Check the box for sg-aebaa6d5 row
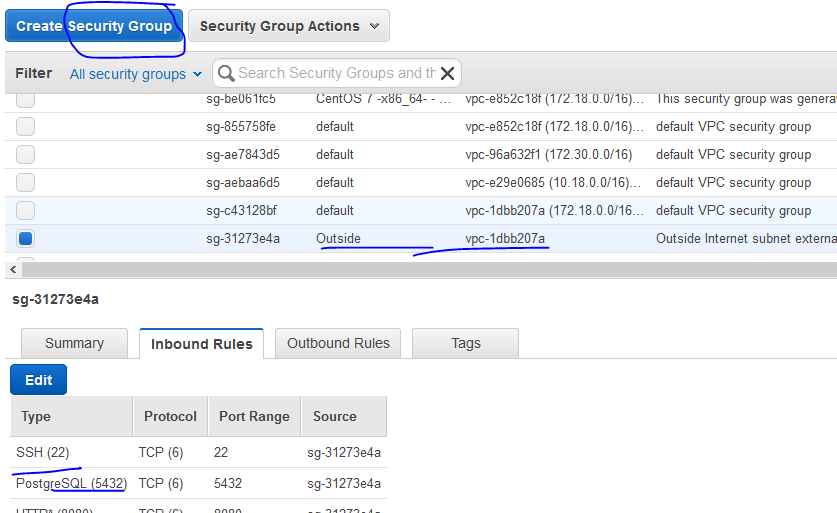 point(25,182)
